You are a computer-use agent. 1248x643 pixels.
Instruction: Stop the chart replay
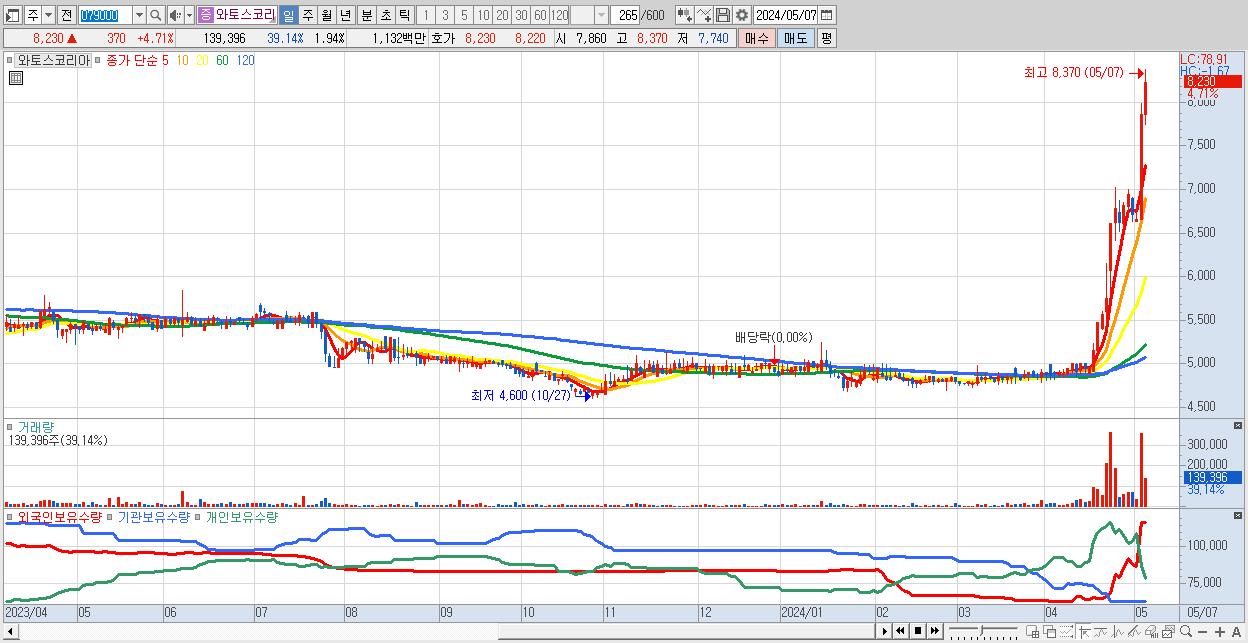[918, 631]
